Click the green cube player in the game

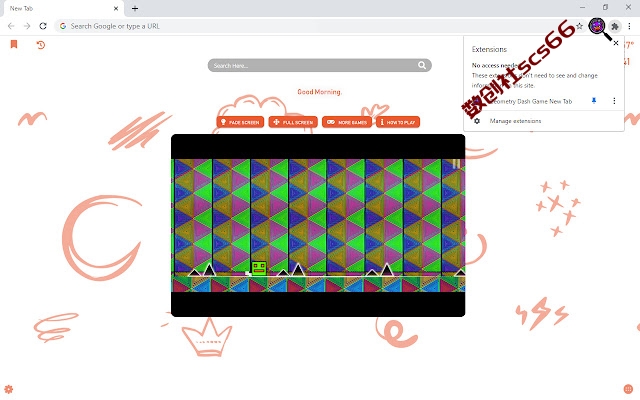pyautogui.click(x=259, y=269)
